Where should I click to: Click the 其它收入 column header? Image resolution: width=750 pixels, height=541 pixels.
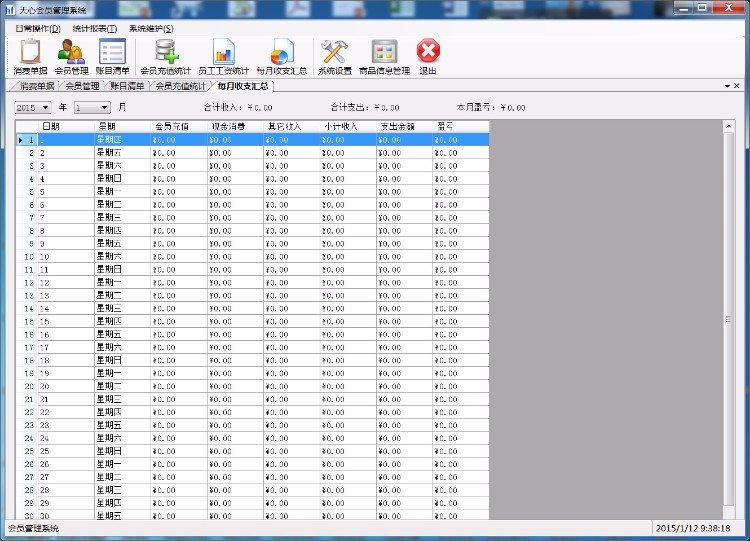[292, 126]
